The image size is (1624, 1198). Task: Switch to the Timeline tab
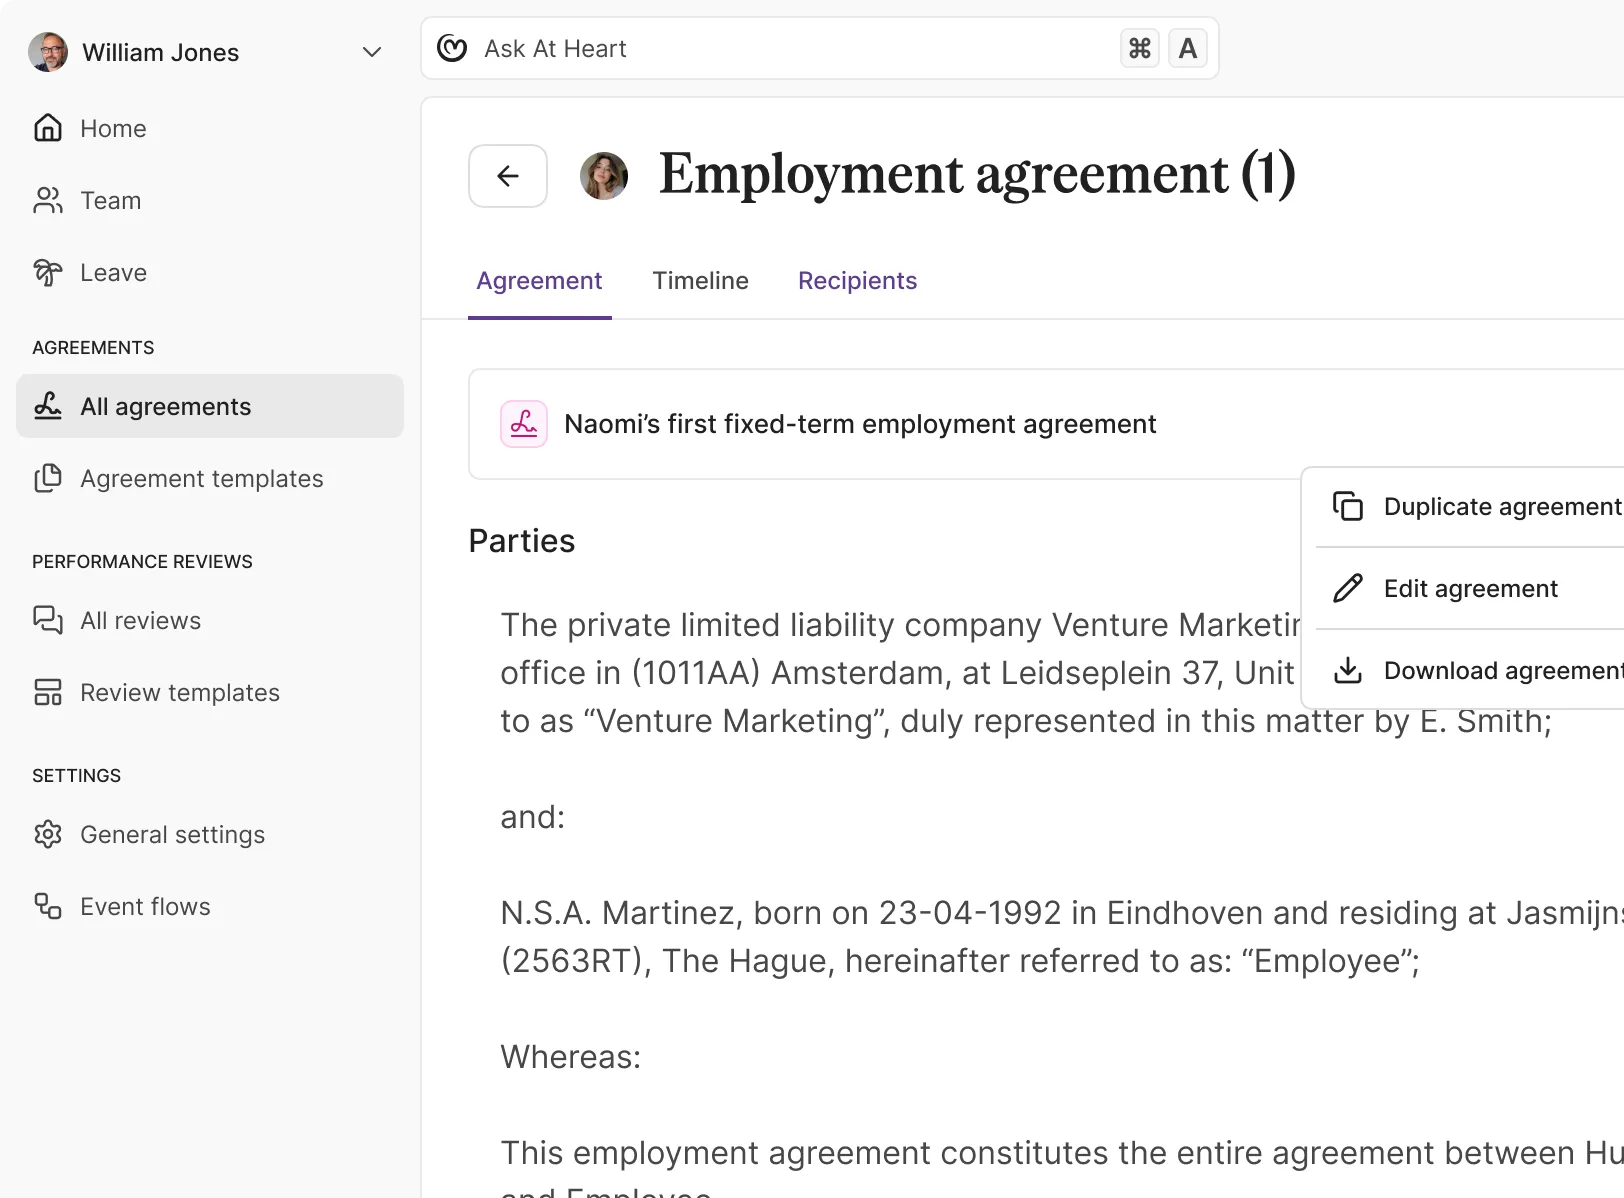click(700, 280)
